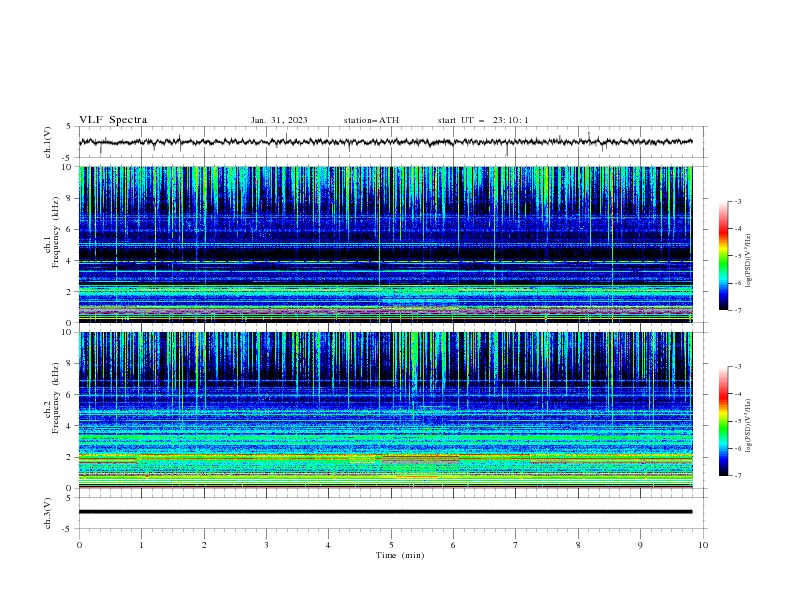This screenshot has width=792, height=612.
Task: Click the time axis tick label '1'
Action: pos(141,545)
